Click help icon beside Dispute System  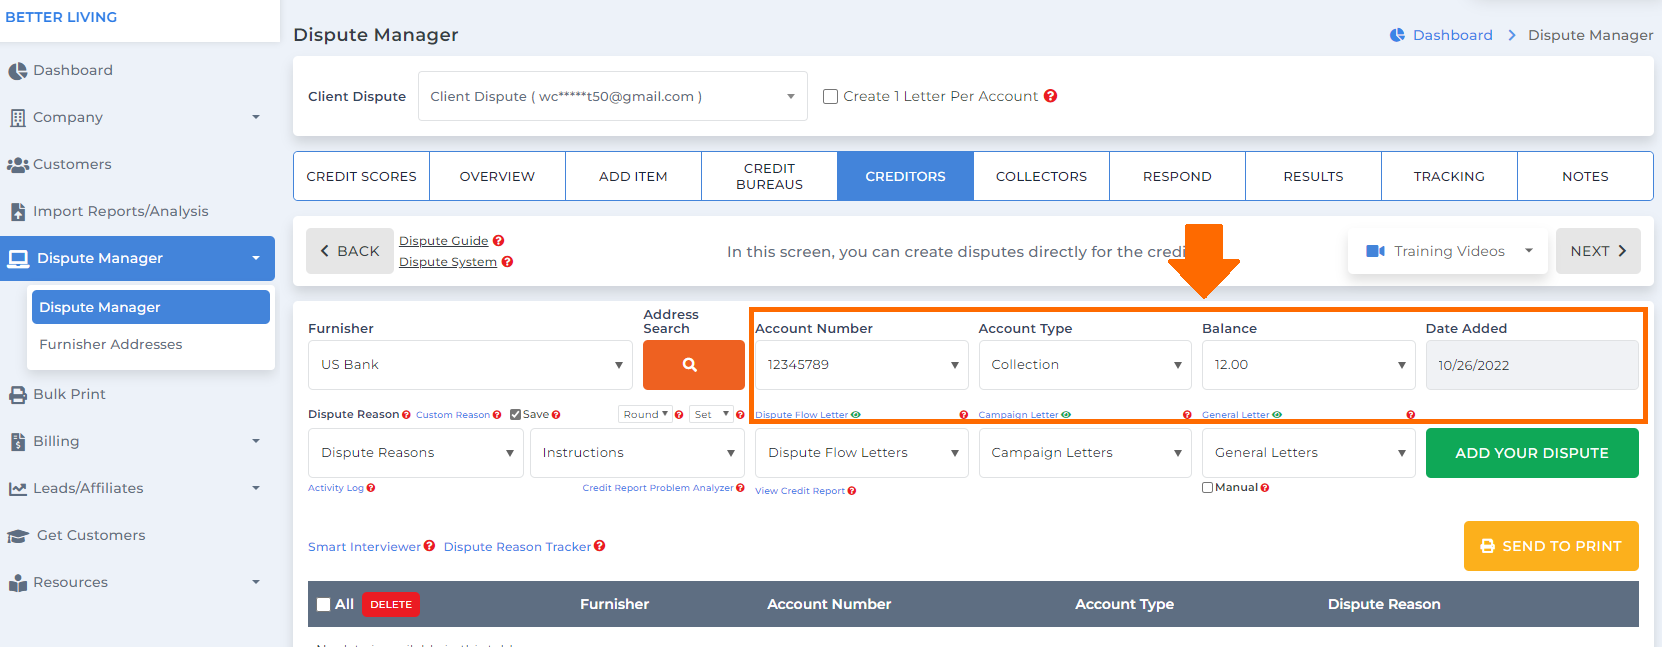tap(507, 262)
